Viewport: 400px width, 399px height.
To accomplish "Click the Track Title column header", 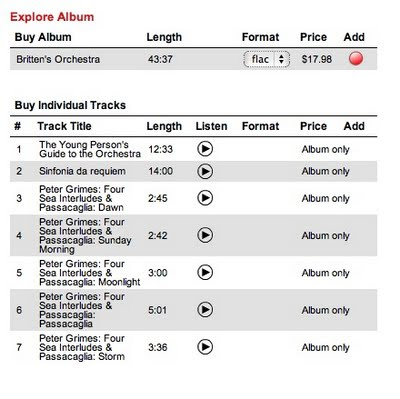I will [64, 126].
